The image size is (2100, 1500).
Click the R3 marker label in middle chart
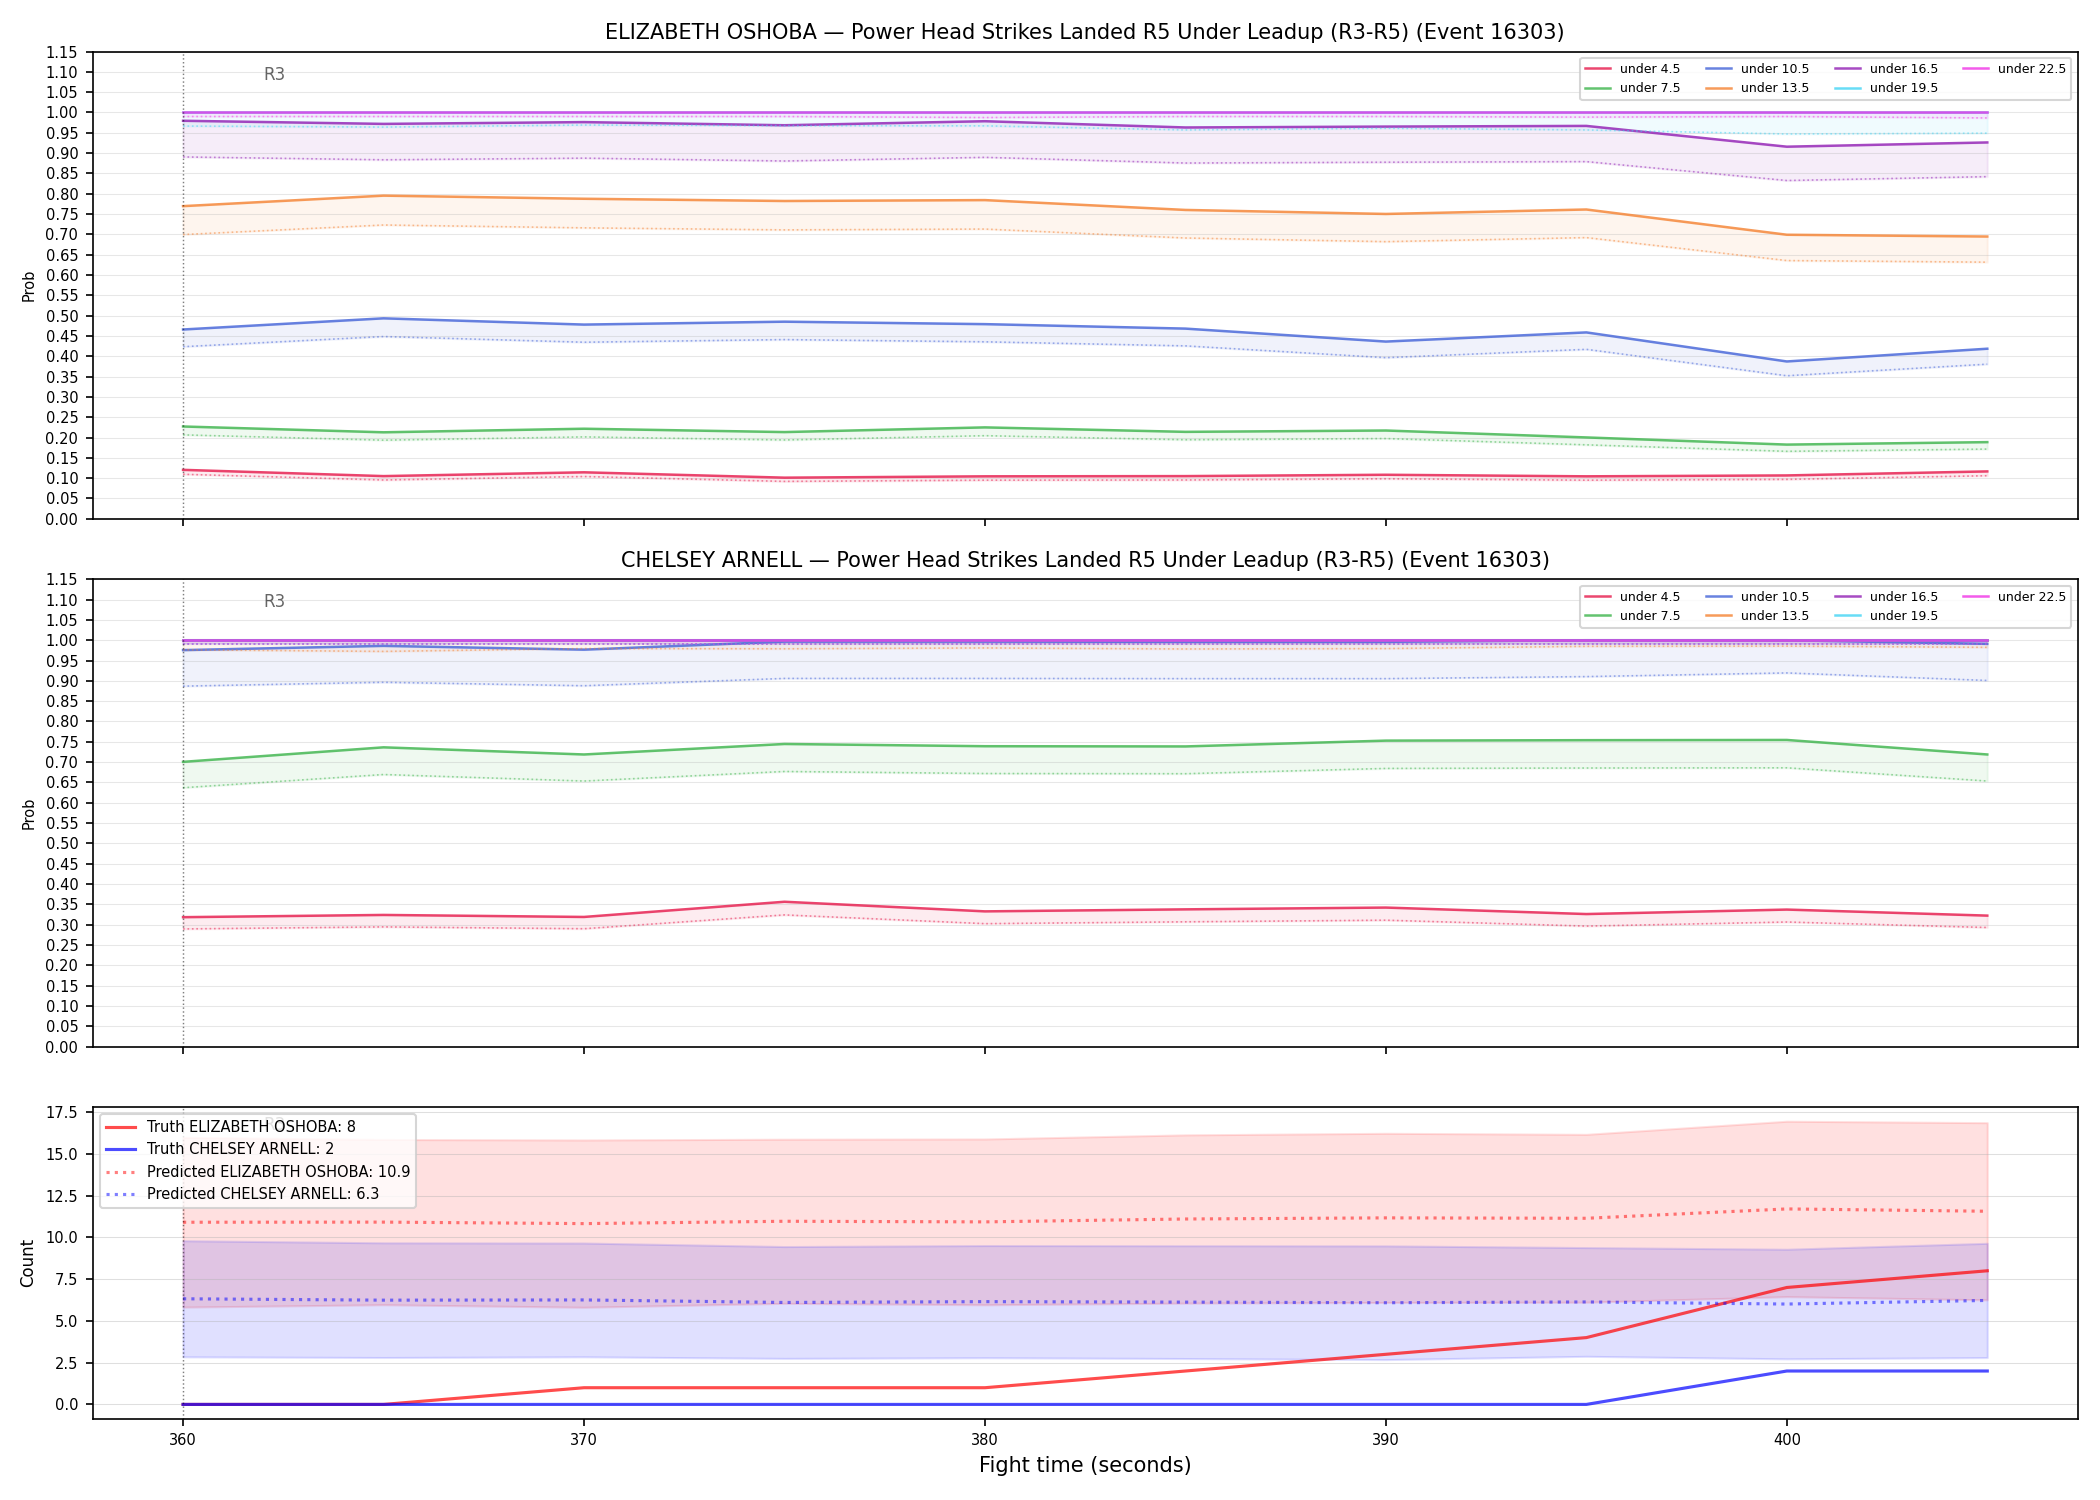click(274, 601)
